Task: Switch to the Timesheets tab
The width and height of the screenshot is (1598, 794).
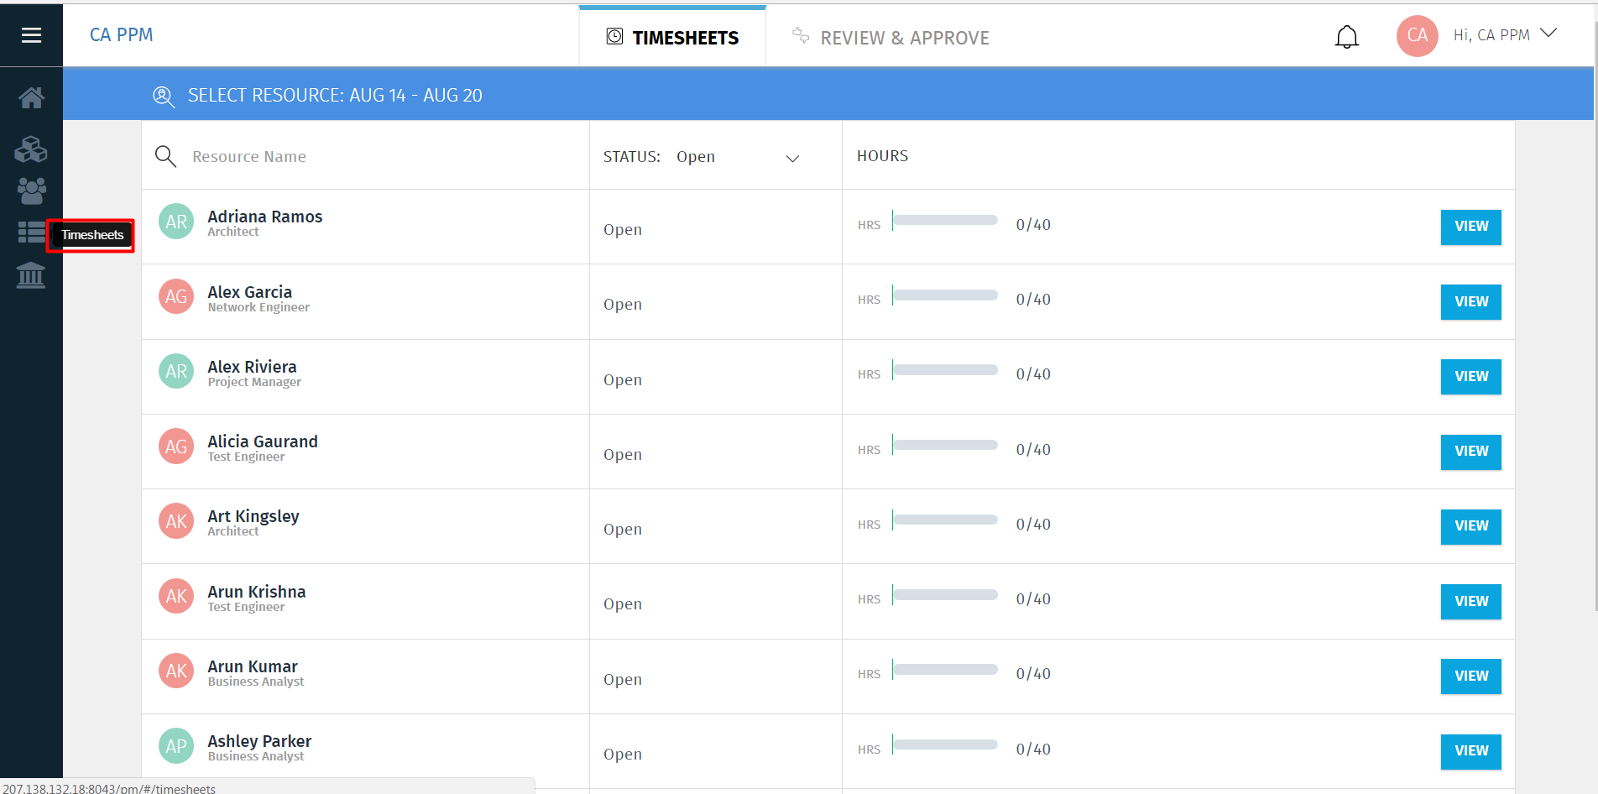Action: 672,37
